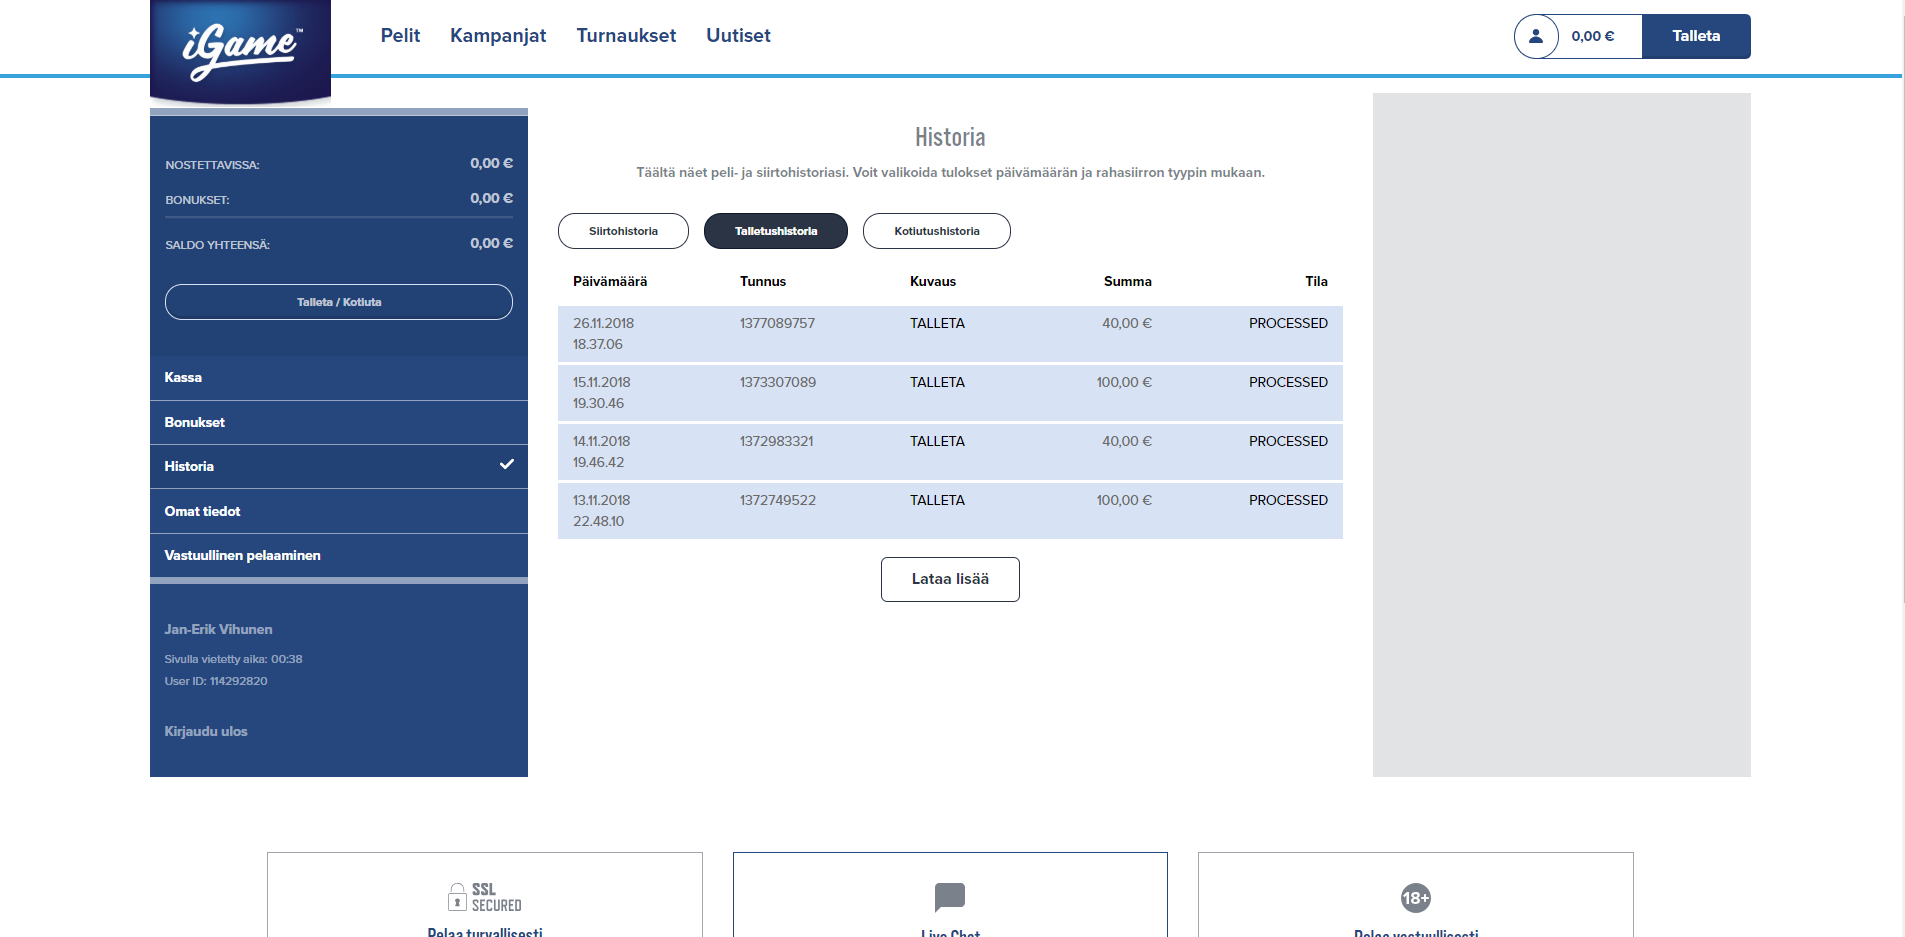Click TALLETA description of transaction 1373307089
Viewport: 1905px width, 937px height.
[937, 382]
